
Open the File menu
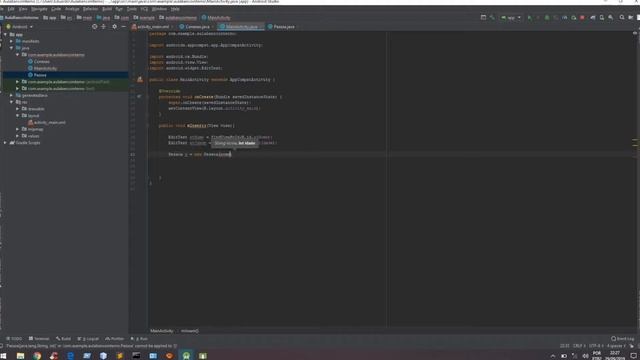pyautogui.click(x=2, y=9)
